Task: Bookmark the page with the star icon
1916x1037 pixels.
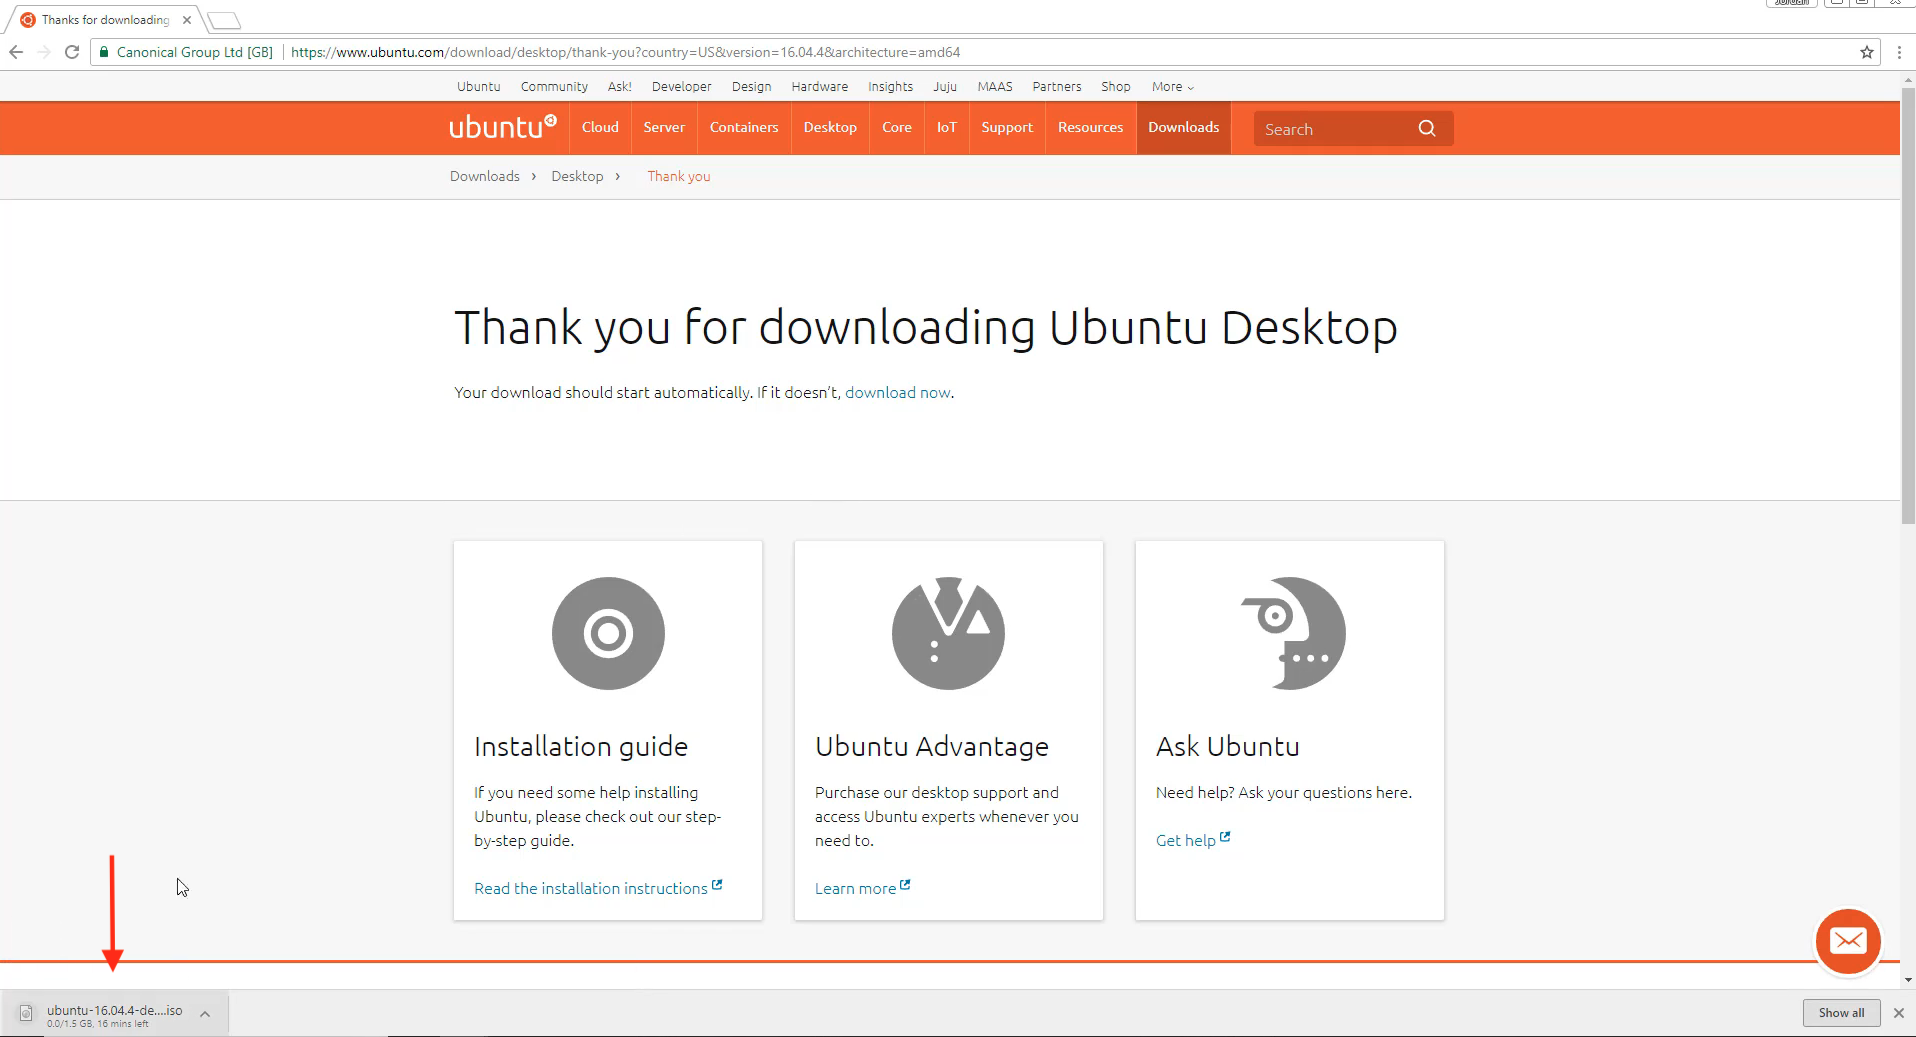Action: coord(1866,52)
